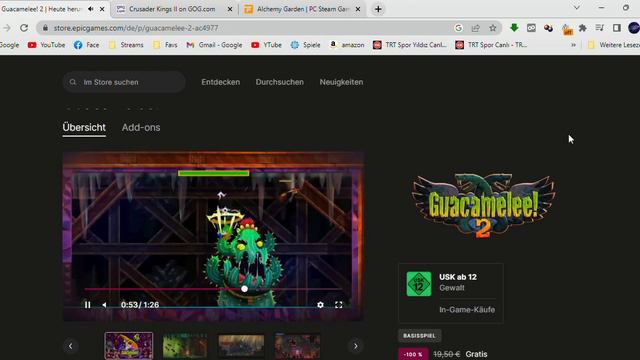Close the Guacamelee! 2 browser tab
Image resolution: width=640 pixels, height=360 pixels.
(102, 9)
